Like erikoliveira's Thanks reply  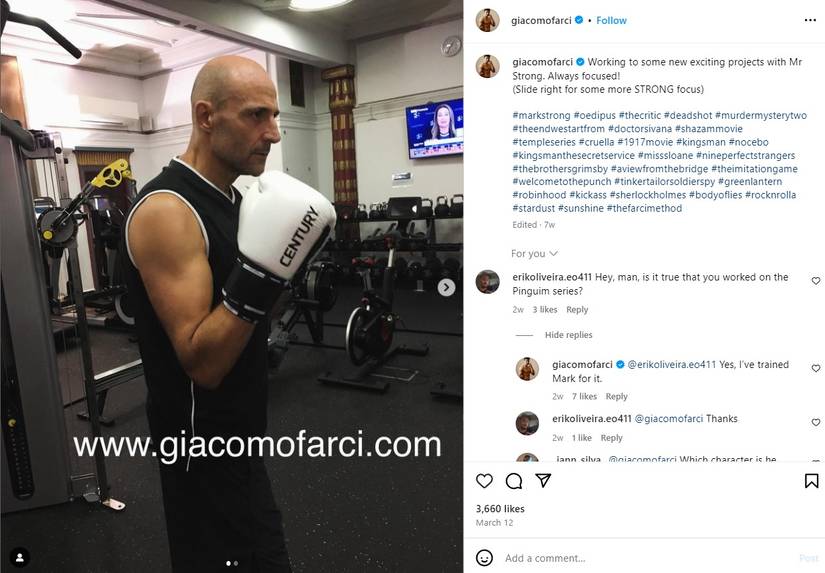pos(816,423)
